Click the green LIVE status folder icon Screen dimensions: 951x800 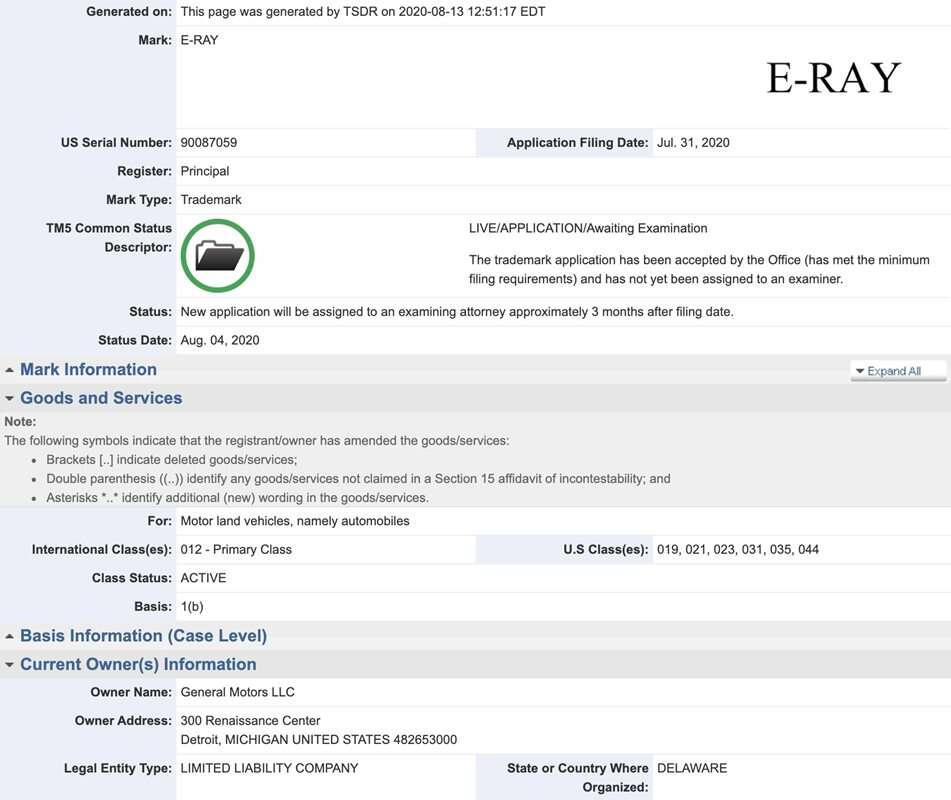pos(217,255)
